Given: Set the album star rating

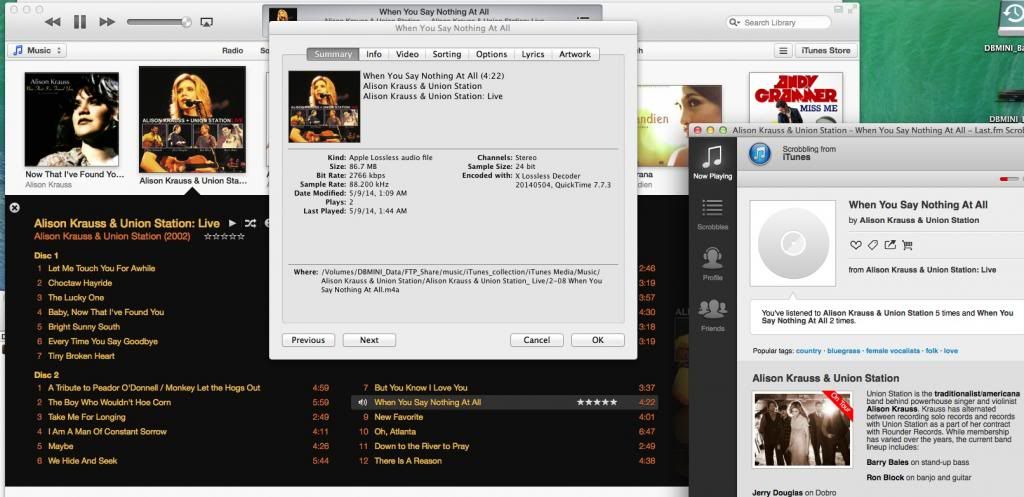Looking at the screenshot, I should click(224, 236).
